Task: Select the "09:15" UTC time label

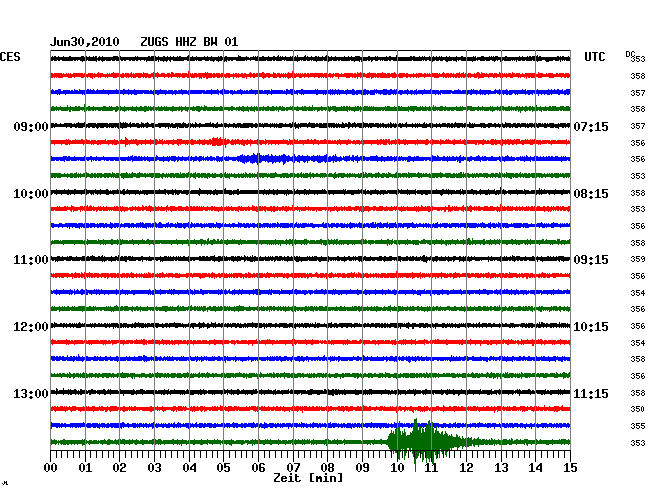Action: [591, 260]
